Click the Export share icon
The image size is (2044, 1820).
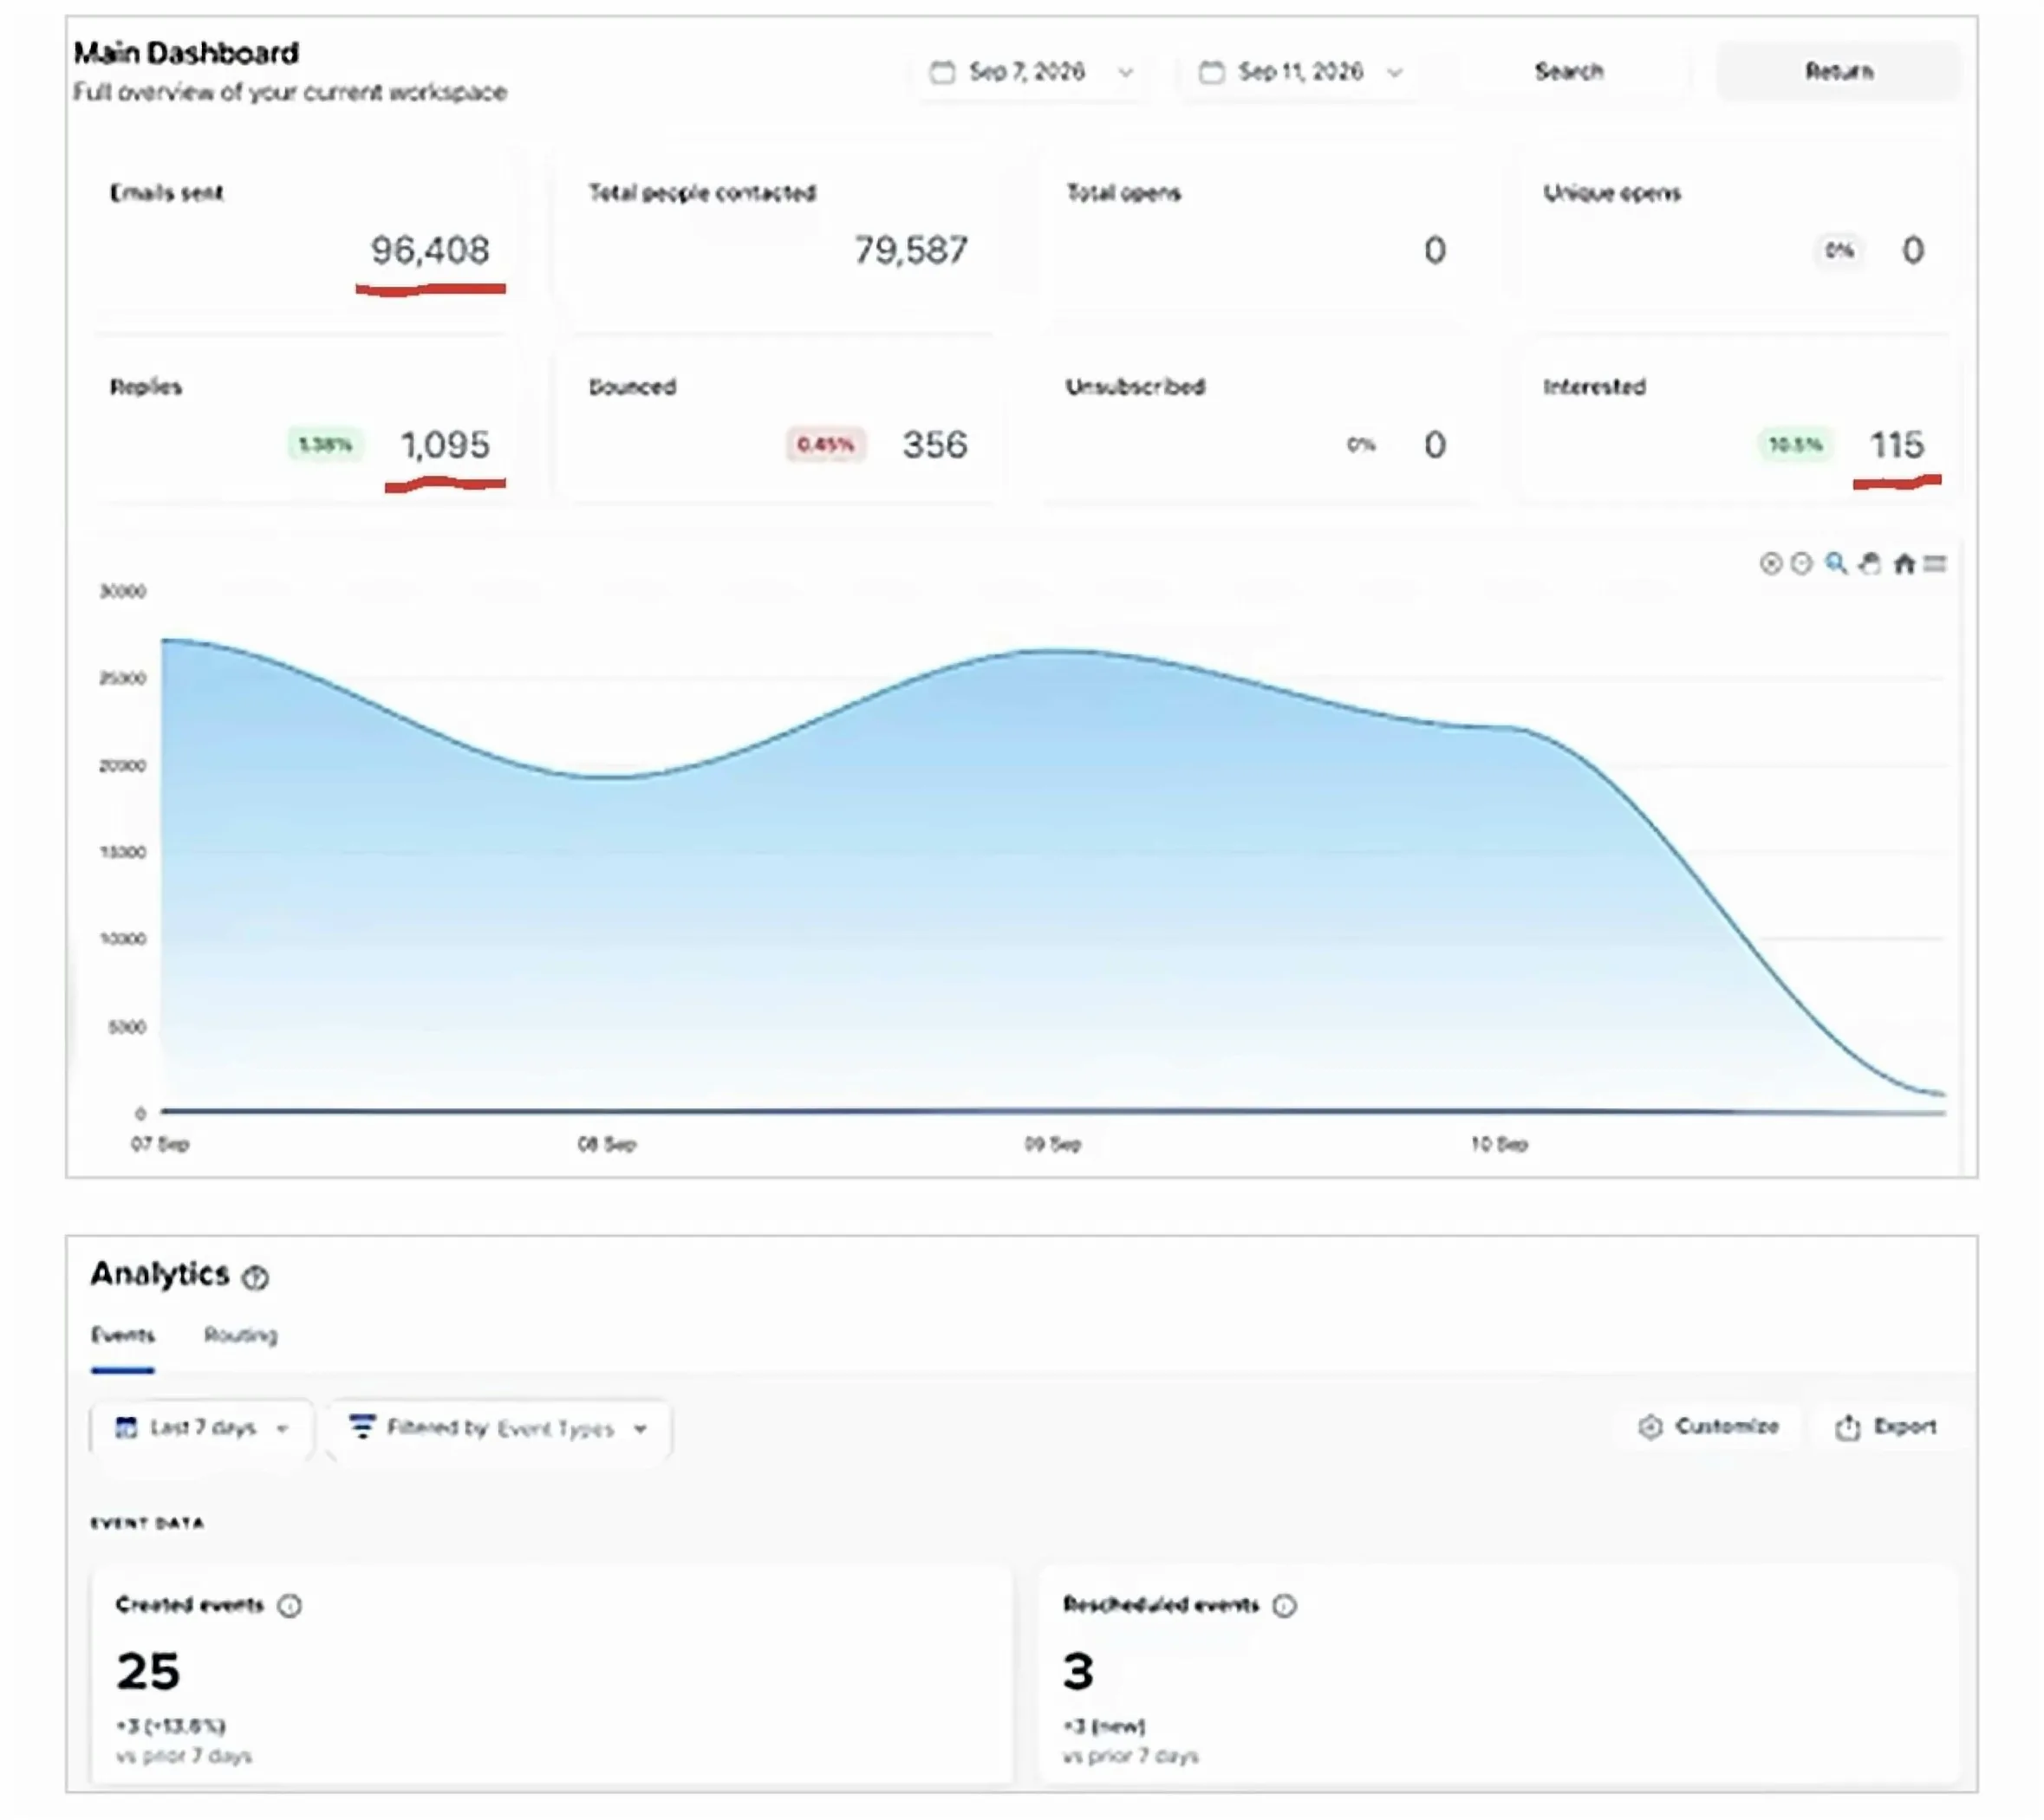[x=1848, y=1427]
